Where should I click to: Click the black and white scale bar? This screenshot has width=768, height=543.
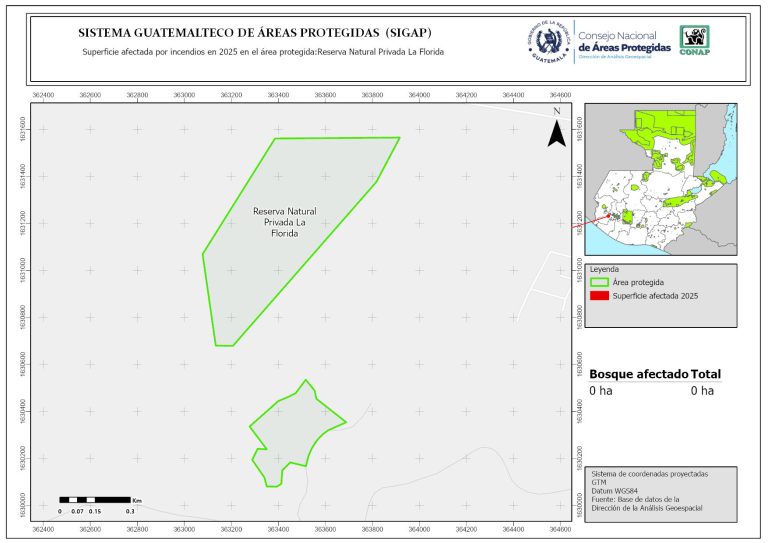click(x=95, y=498)
